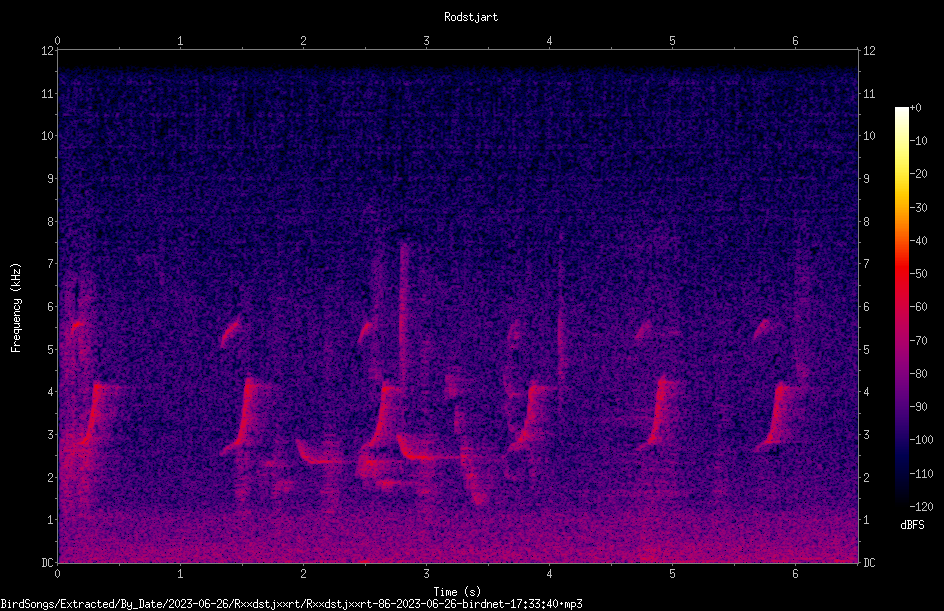
Task: Click the Rodstjart title text
Action: 471,17
